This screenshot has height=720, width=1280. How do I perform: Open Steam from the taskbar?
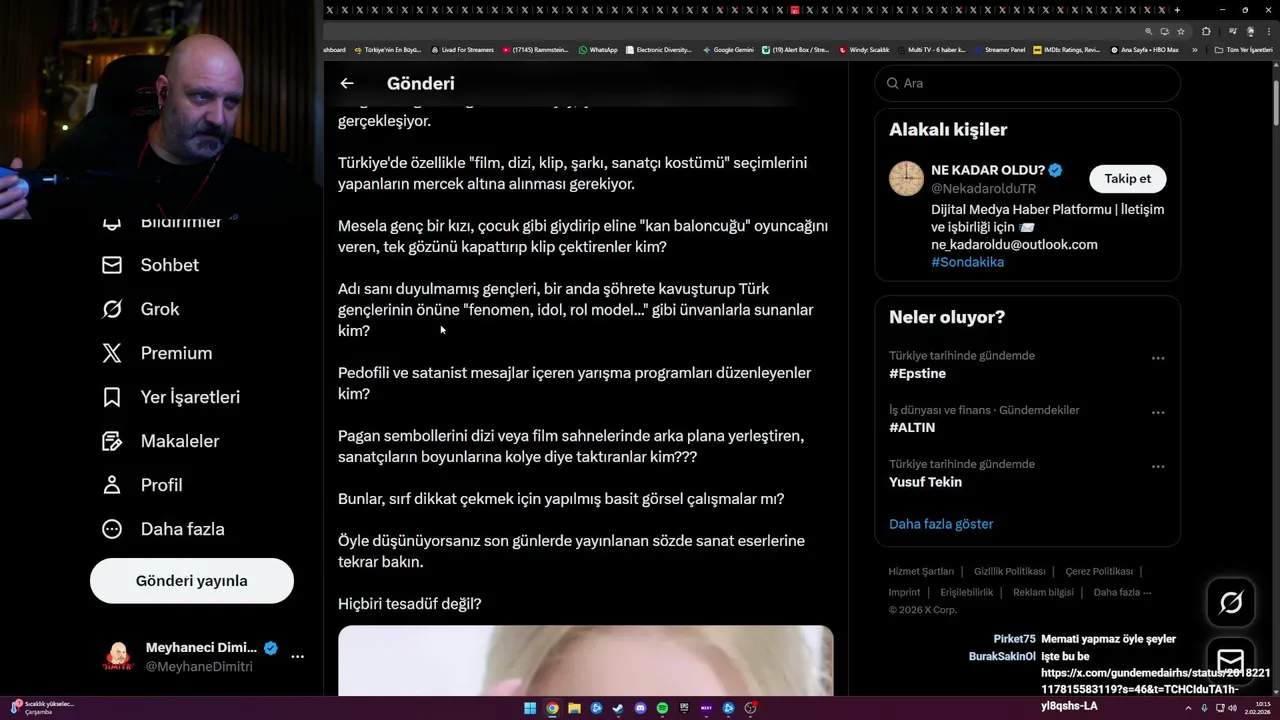coord(618,708)
